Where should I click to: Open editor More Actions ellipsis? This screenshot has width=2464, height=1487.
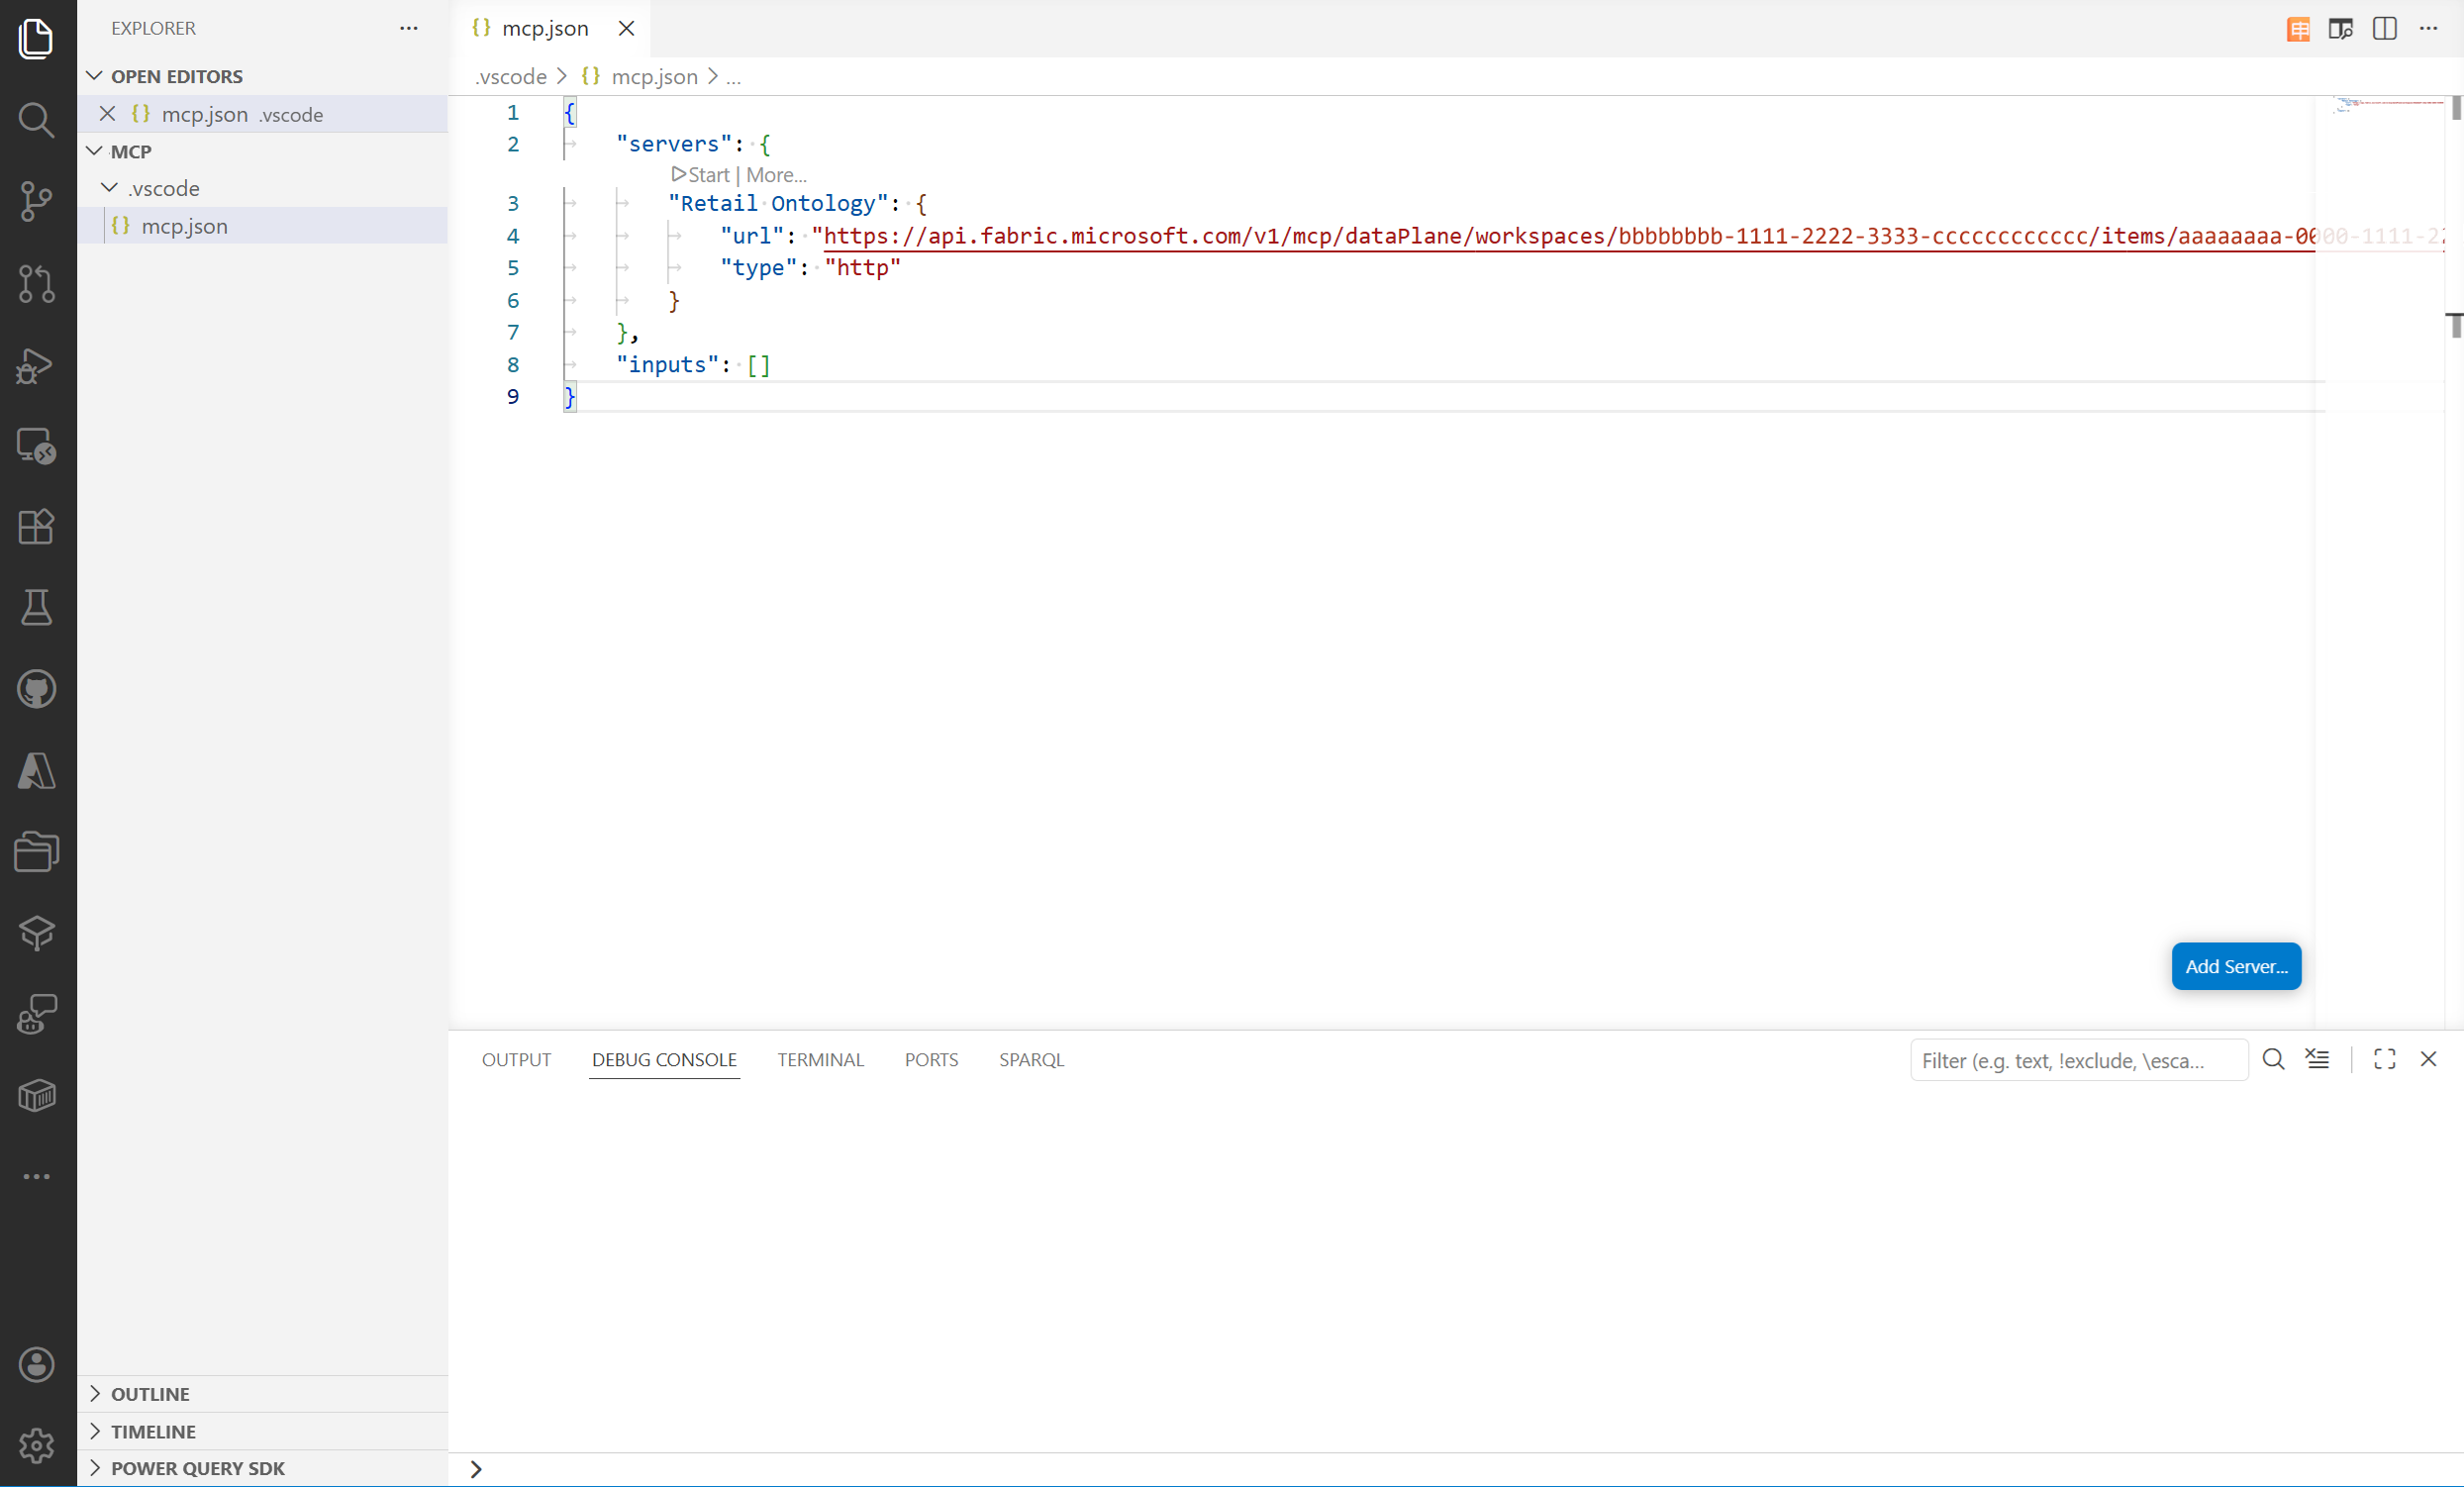(2428, 29)
